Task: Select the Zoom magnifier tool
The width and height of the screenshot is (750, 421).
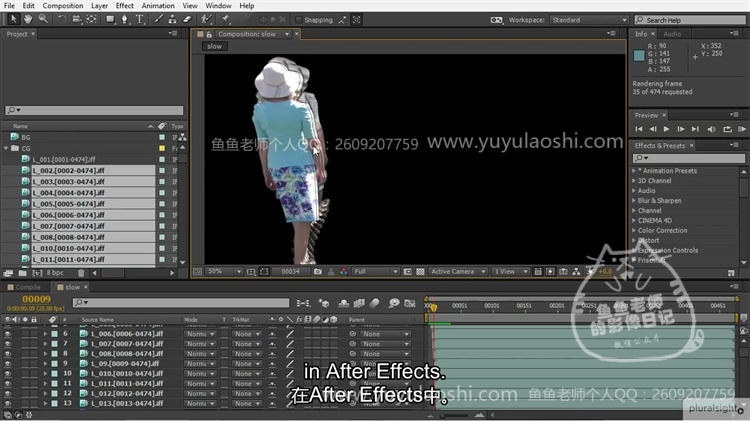Action: pos(43,19)
